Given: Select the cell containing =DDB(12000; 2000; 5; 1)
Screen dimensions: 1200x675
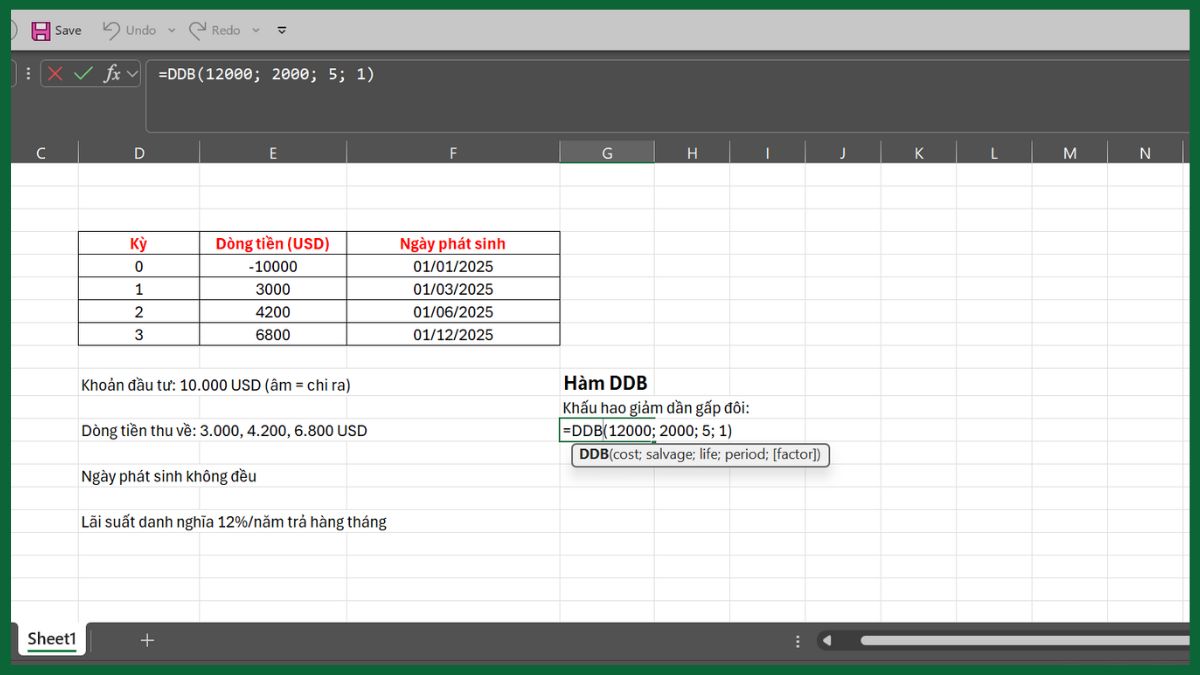Looking at the screenshot, I should (607, 430).
